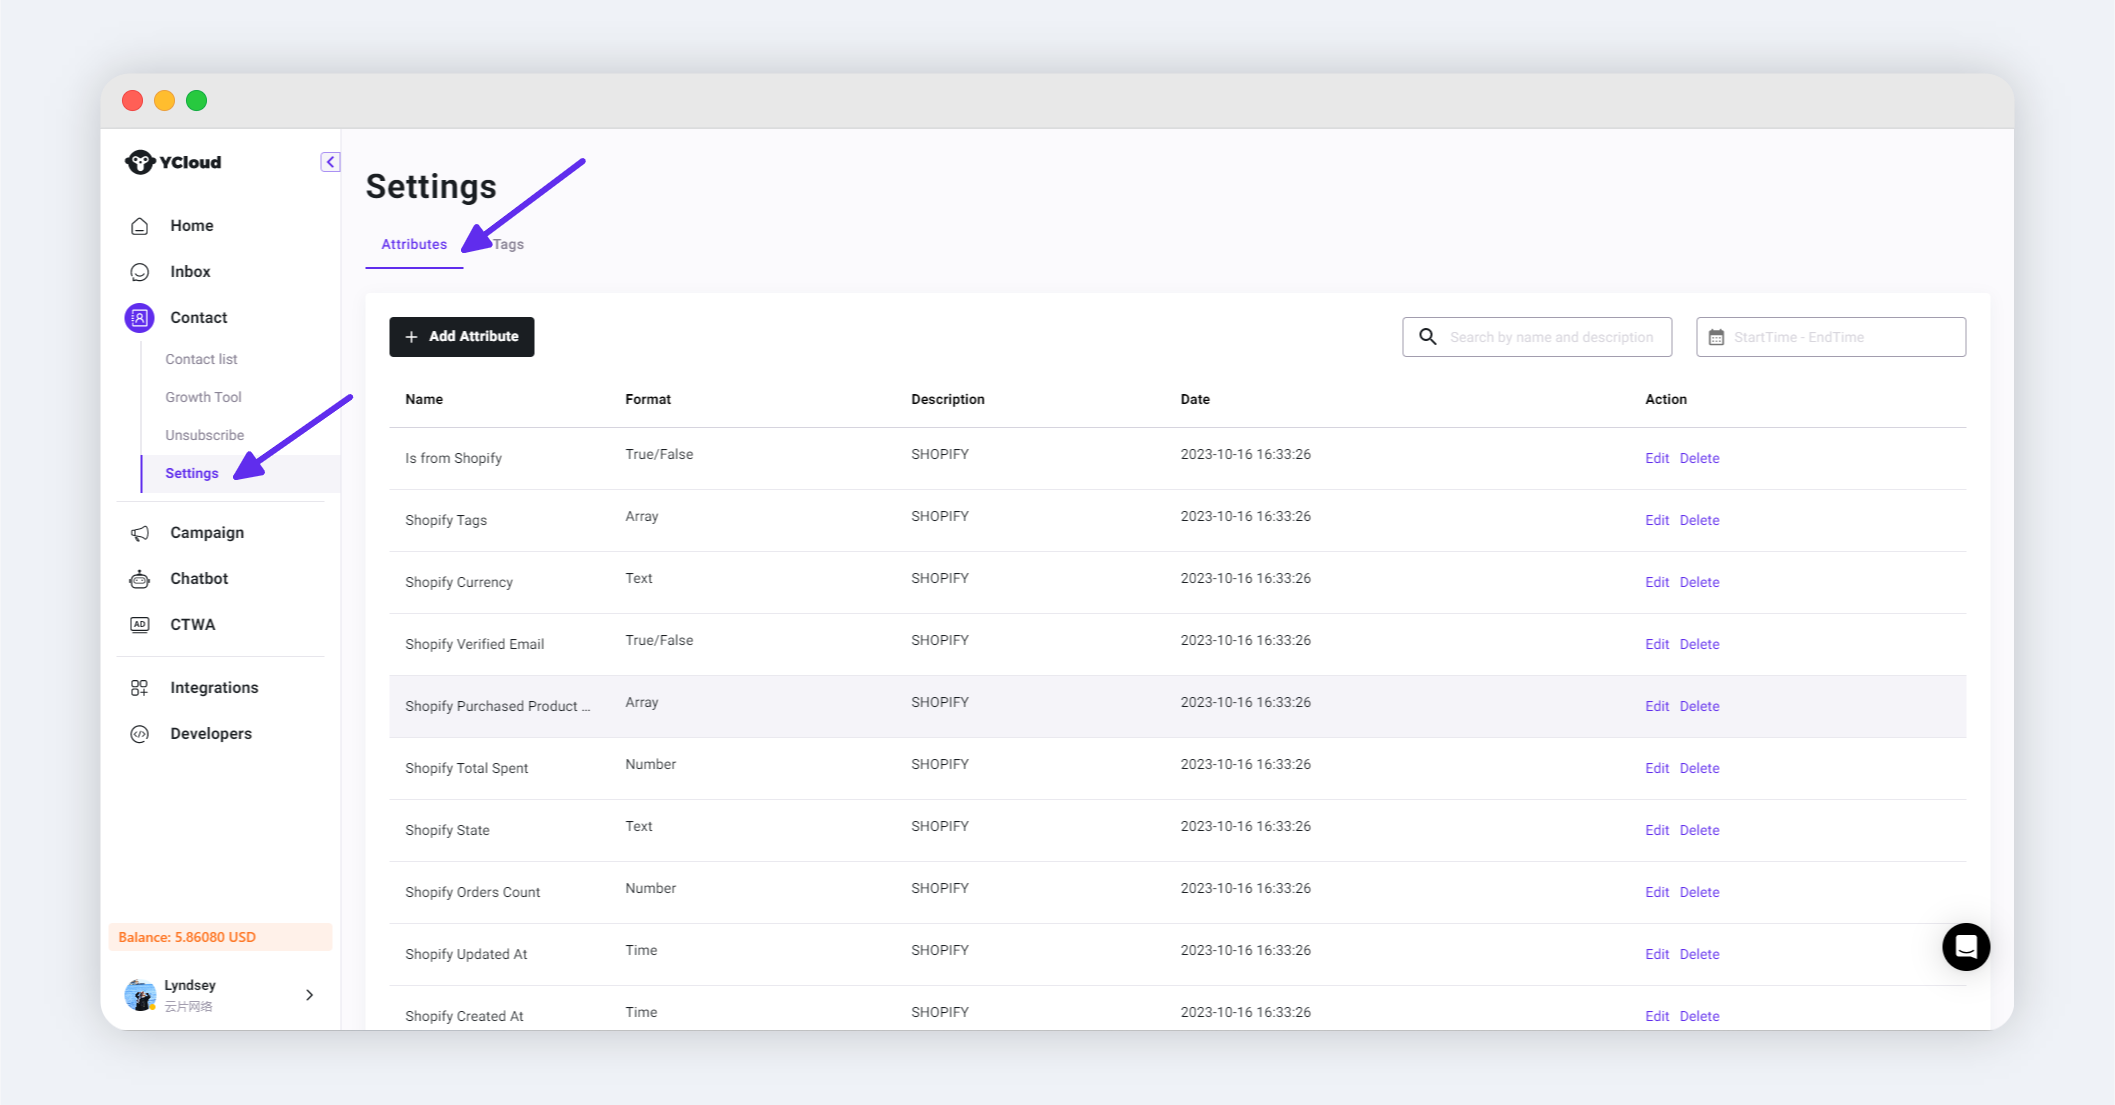Click the CTWA ad icon
Viewport: 2115px width, 1105px height.
point(140,625)
